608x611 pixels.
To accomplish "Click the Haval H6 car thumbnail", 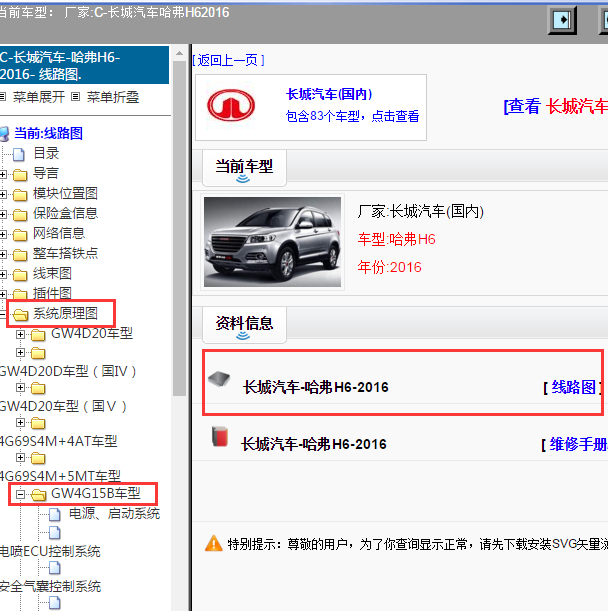I will (272, 242).
